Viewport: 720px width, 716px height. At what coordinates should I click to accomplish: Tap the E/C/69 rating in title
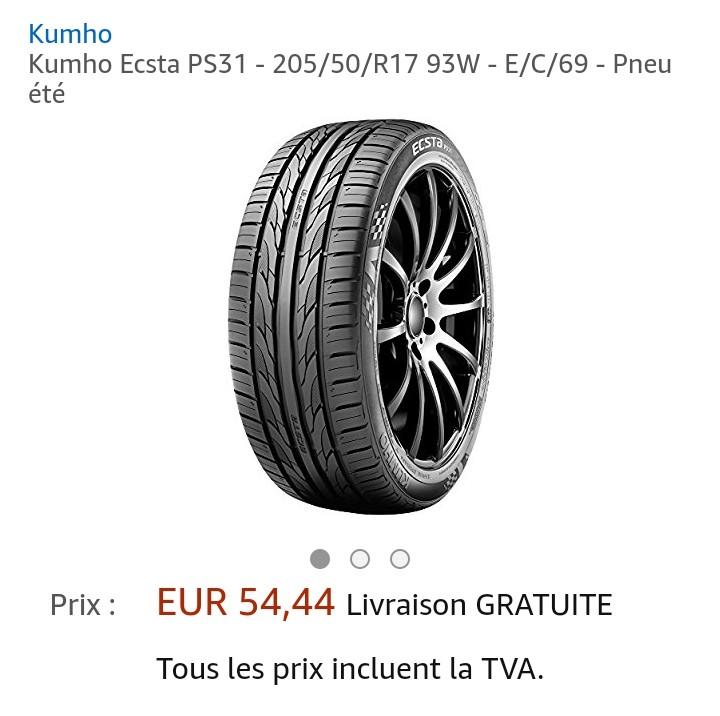point(546,64)
